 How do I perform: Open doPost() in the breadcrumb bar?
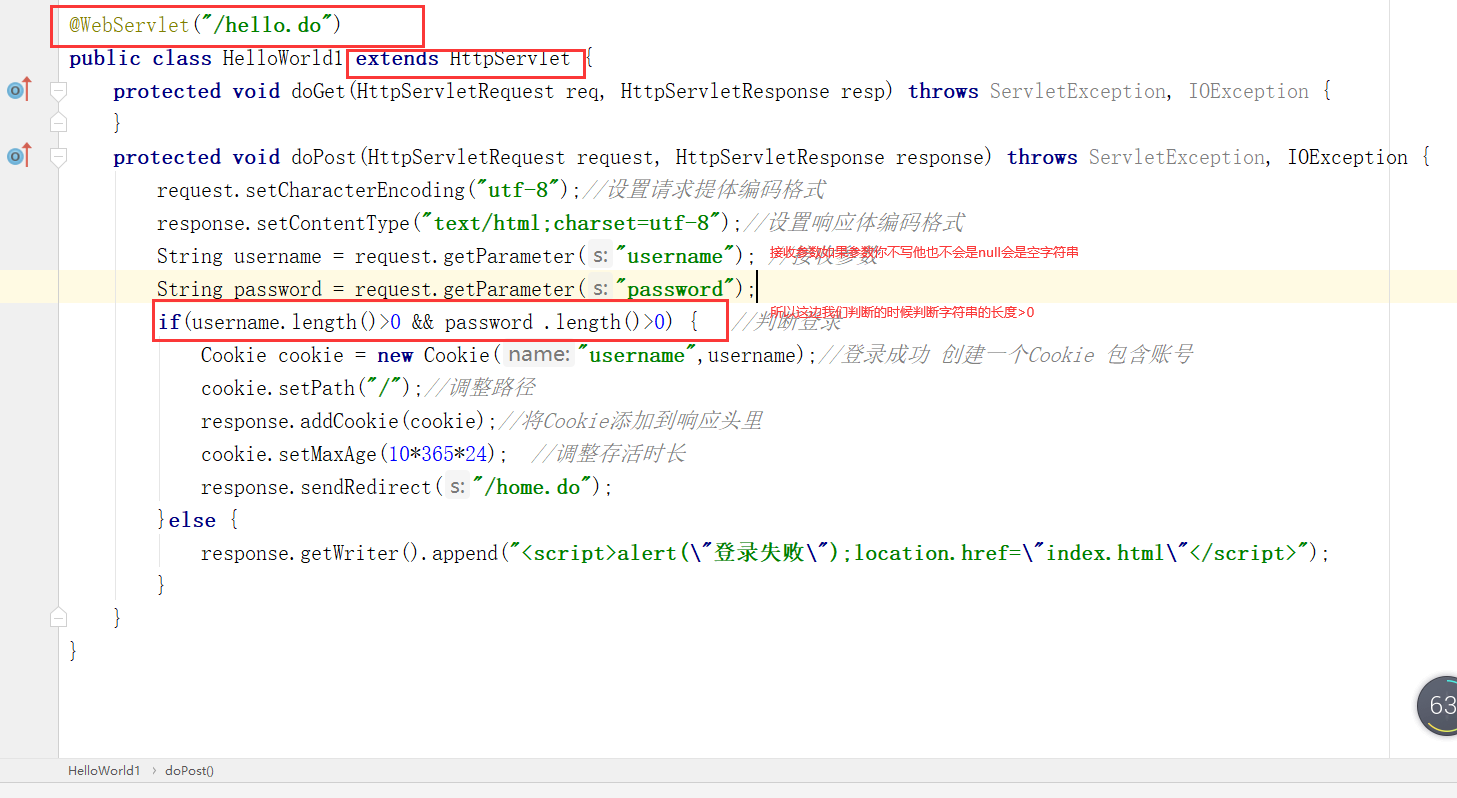187,770
